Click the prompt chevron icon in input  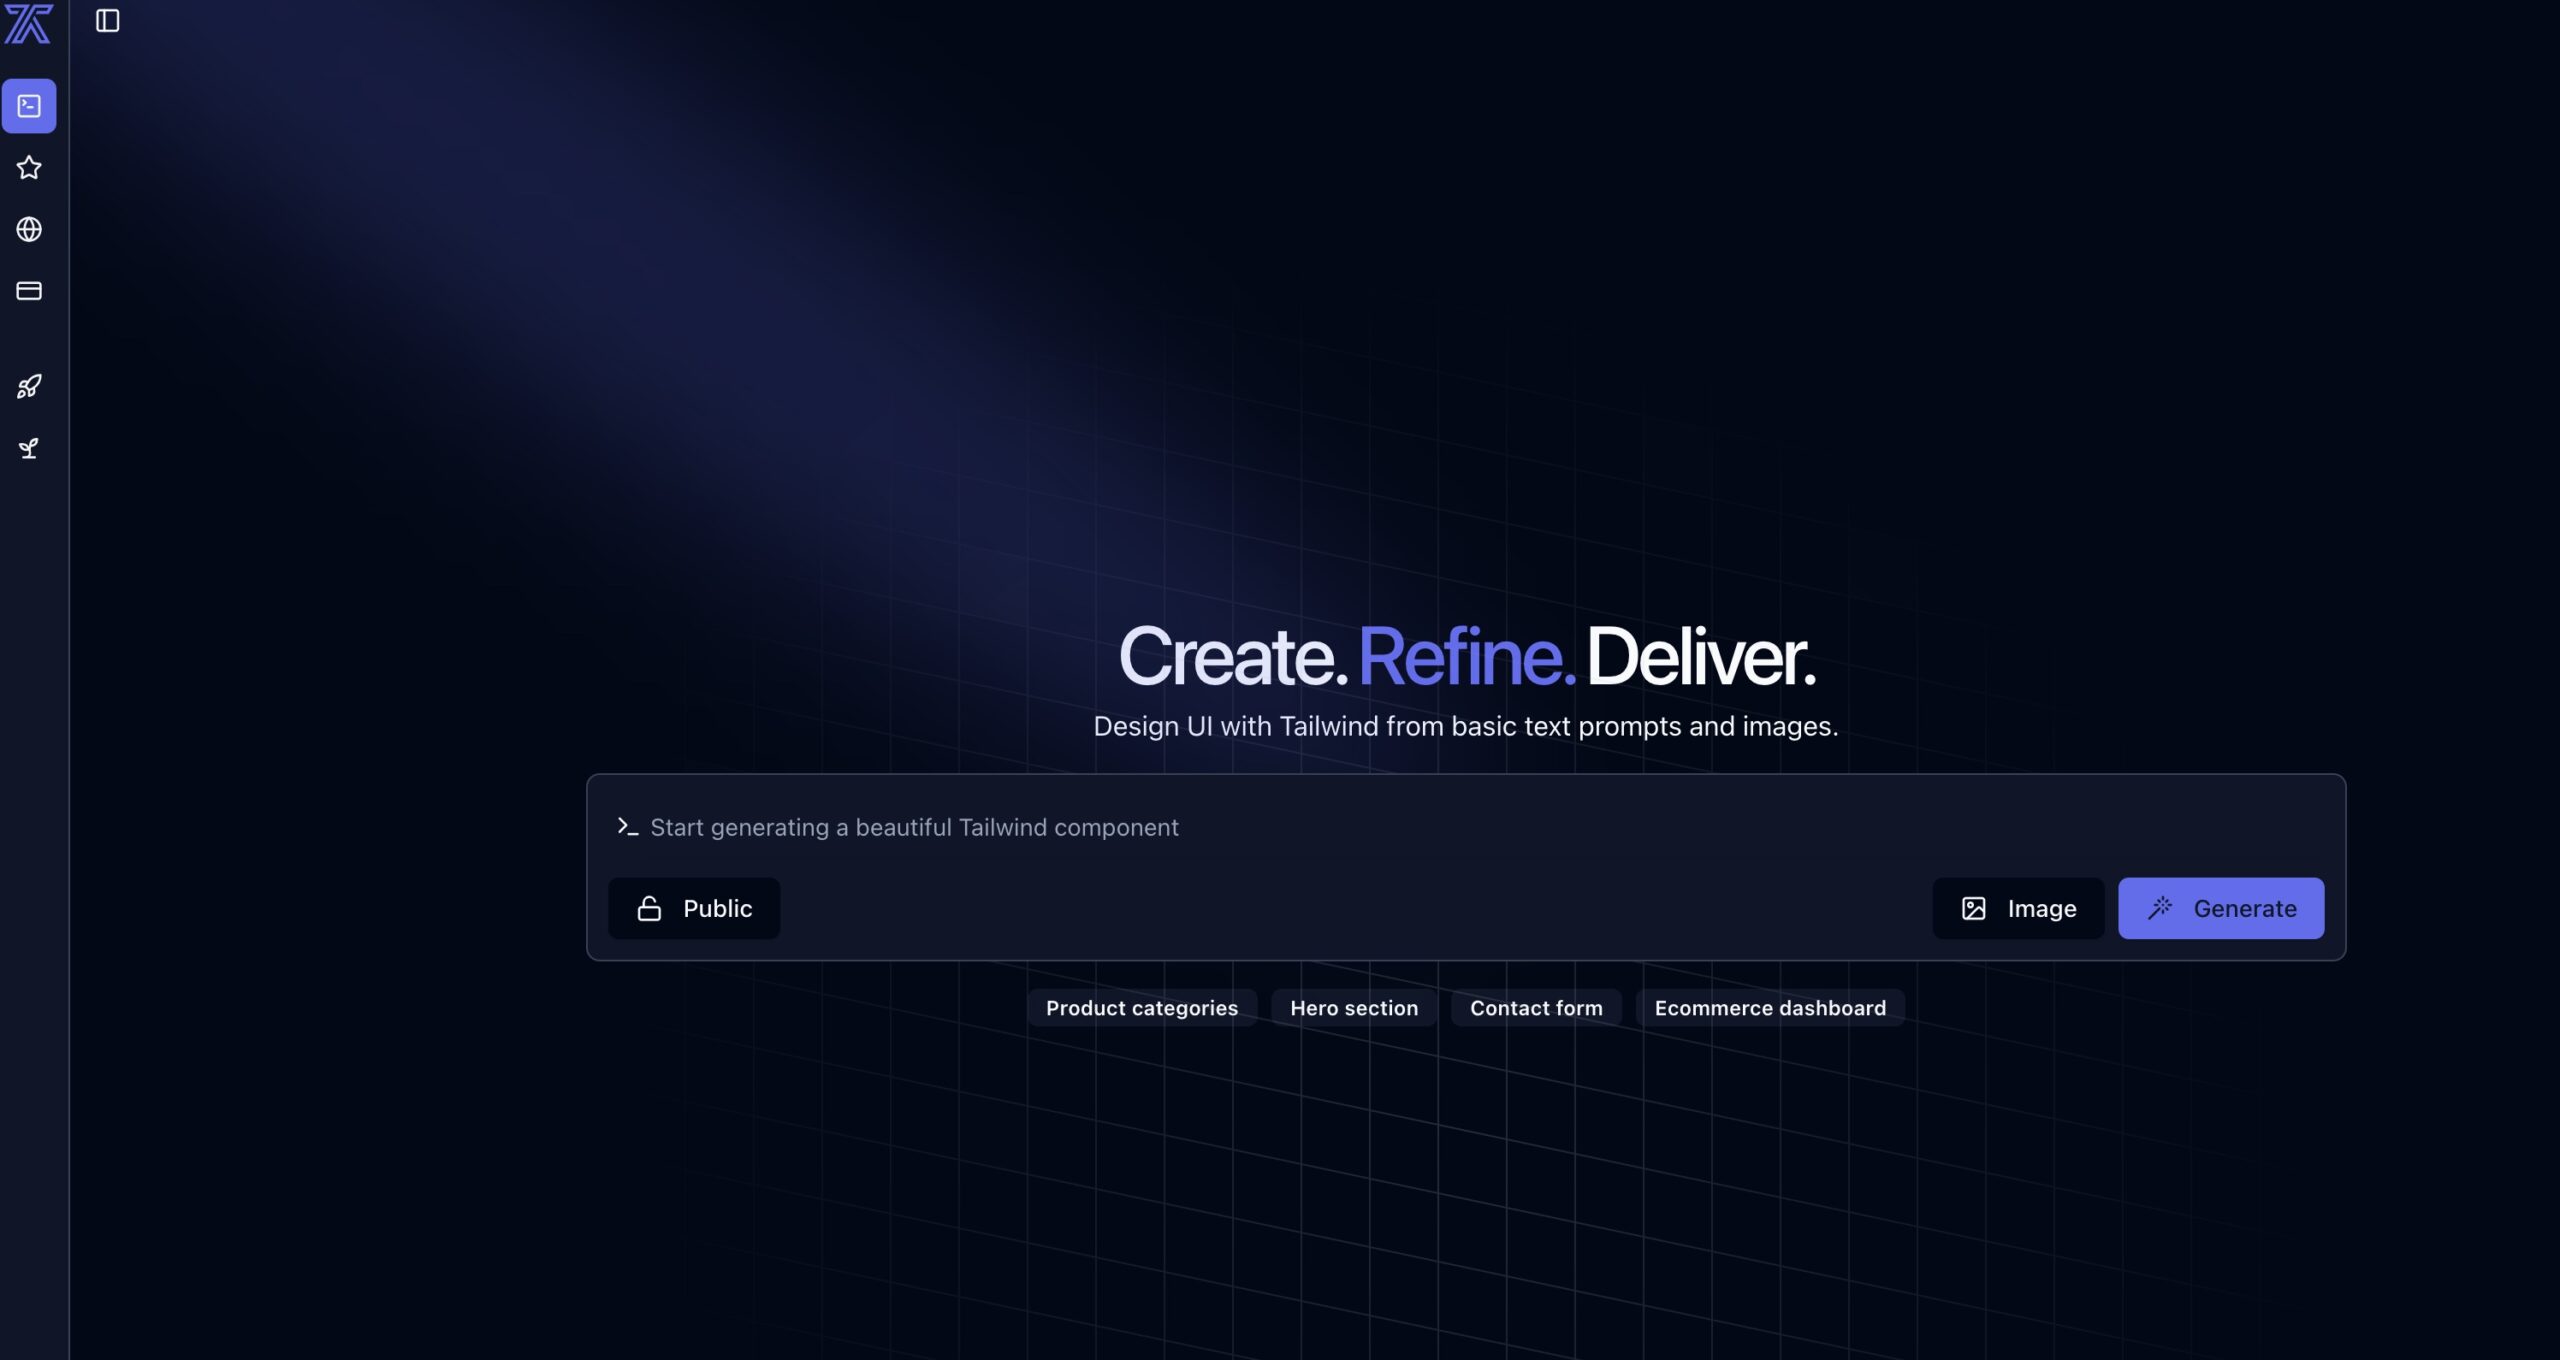[627, 827]
